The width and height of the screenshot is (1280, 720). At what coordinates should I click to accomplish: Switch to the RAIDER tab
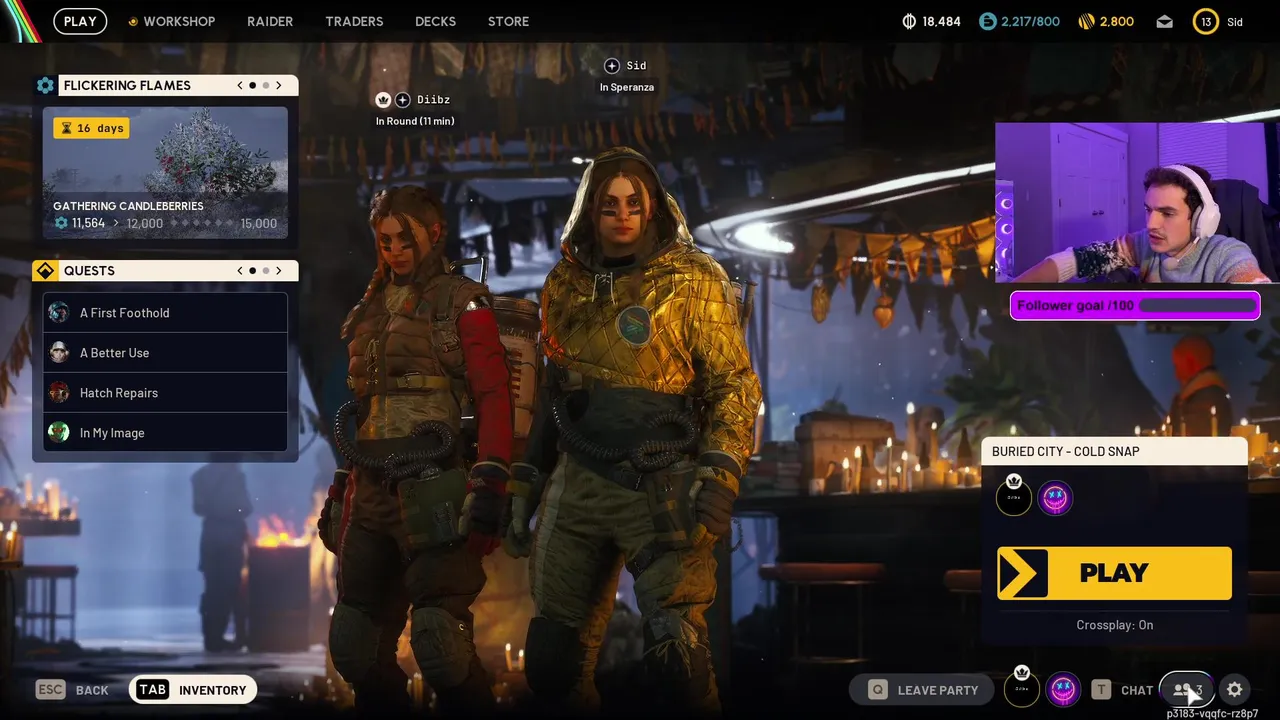point(270,21)
